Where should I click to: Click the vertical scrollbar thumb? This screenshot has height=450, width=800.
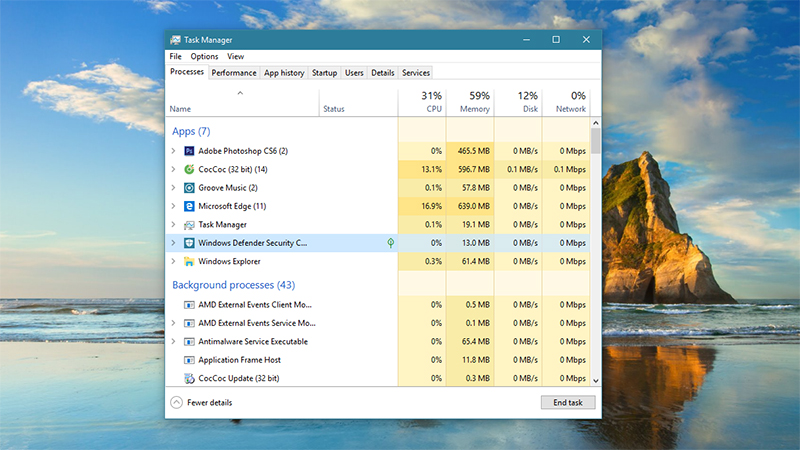tap(595, 141)
